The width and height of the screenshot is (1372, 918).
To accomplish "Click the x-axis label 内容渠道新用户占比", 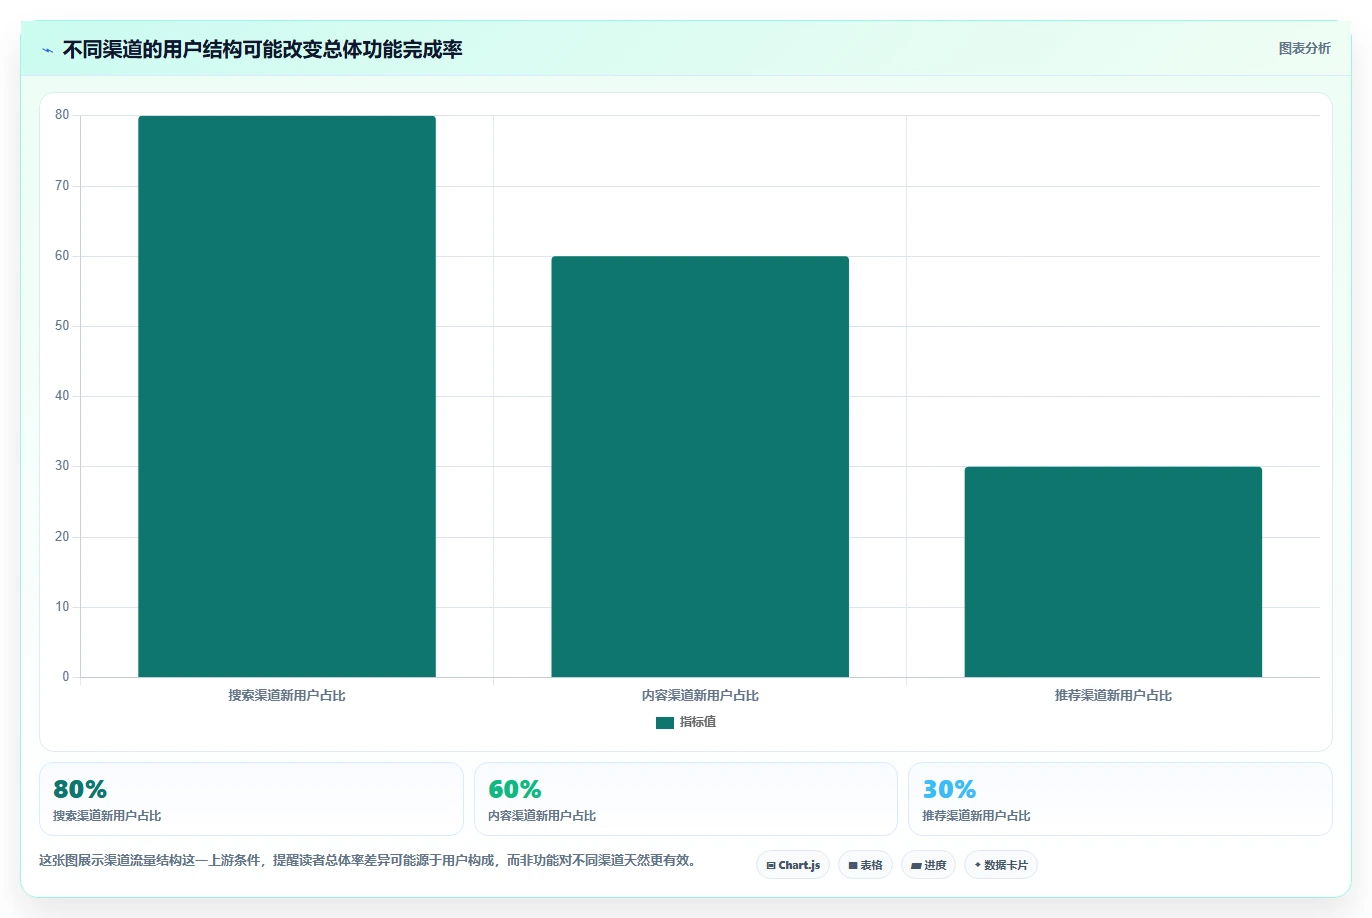I will (x=700, y=696).
